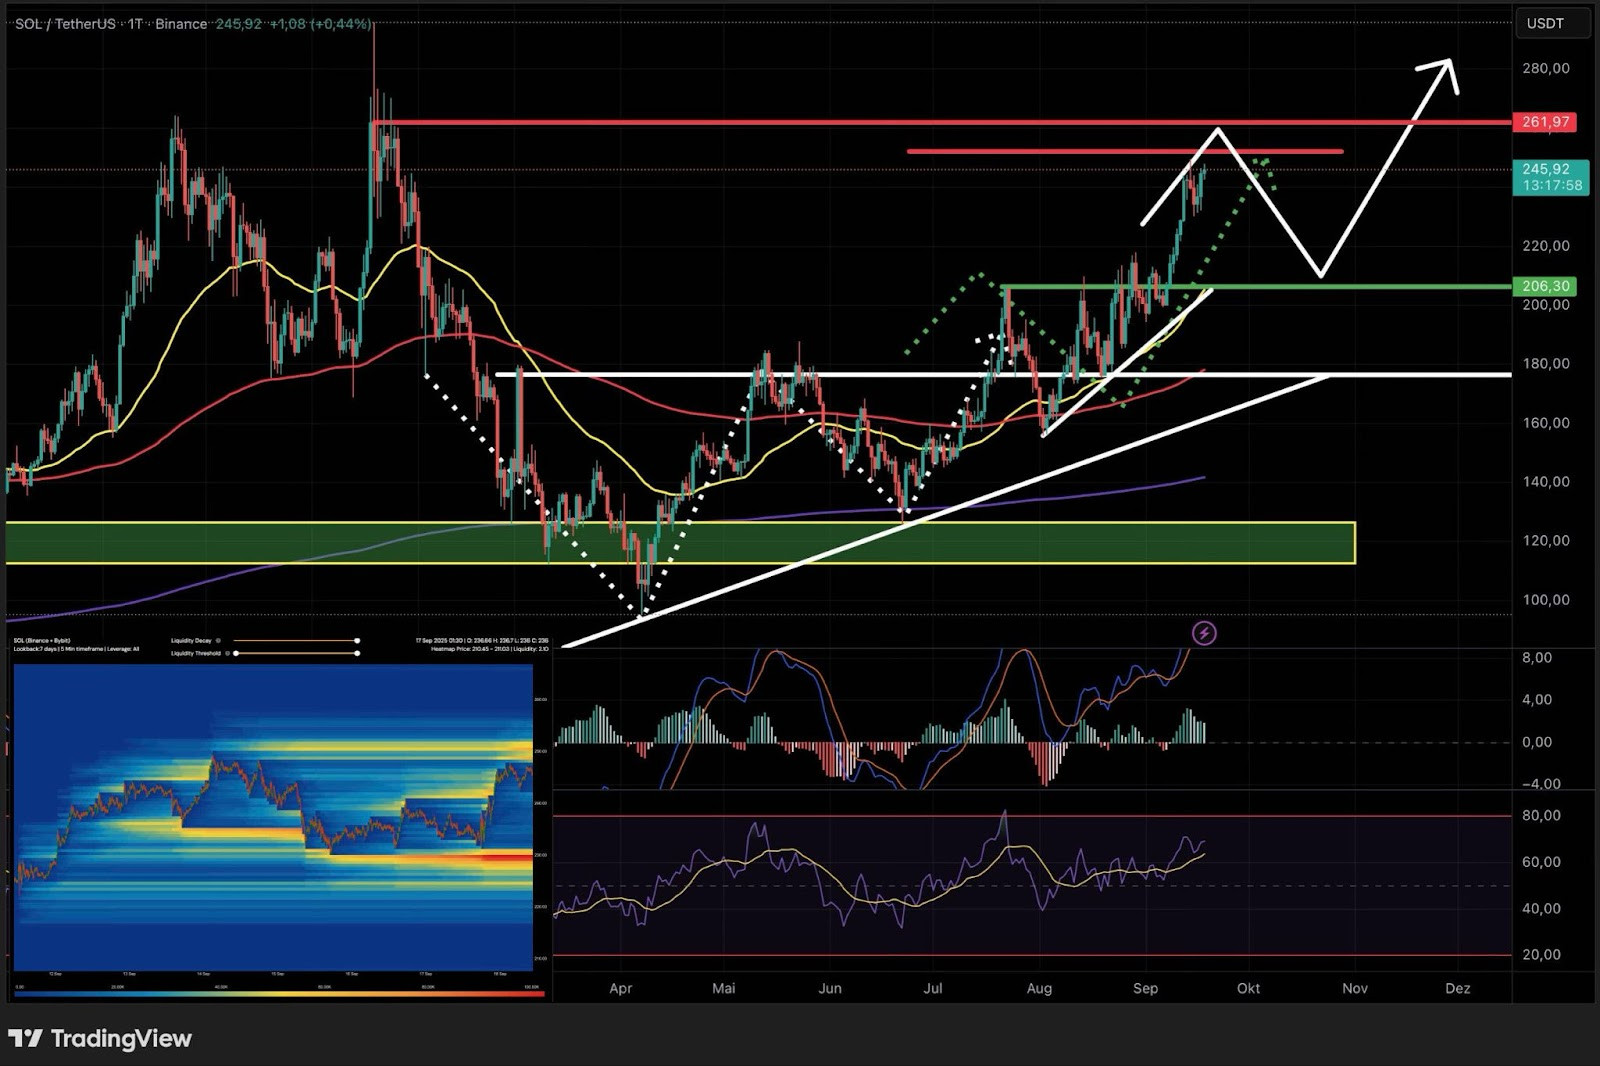Click the 'Mai' time axis label
The image size is (1600, 1066).
tap(723, 988)
